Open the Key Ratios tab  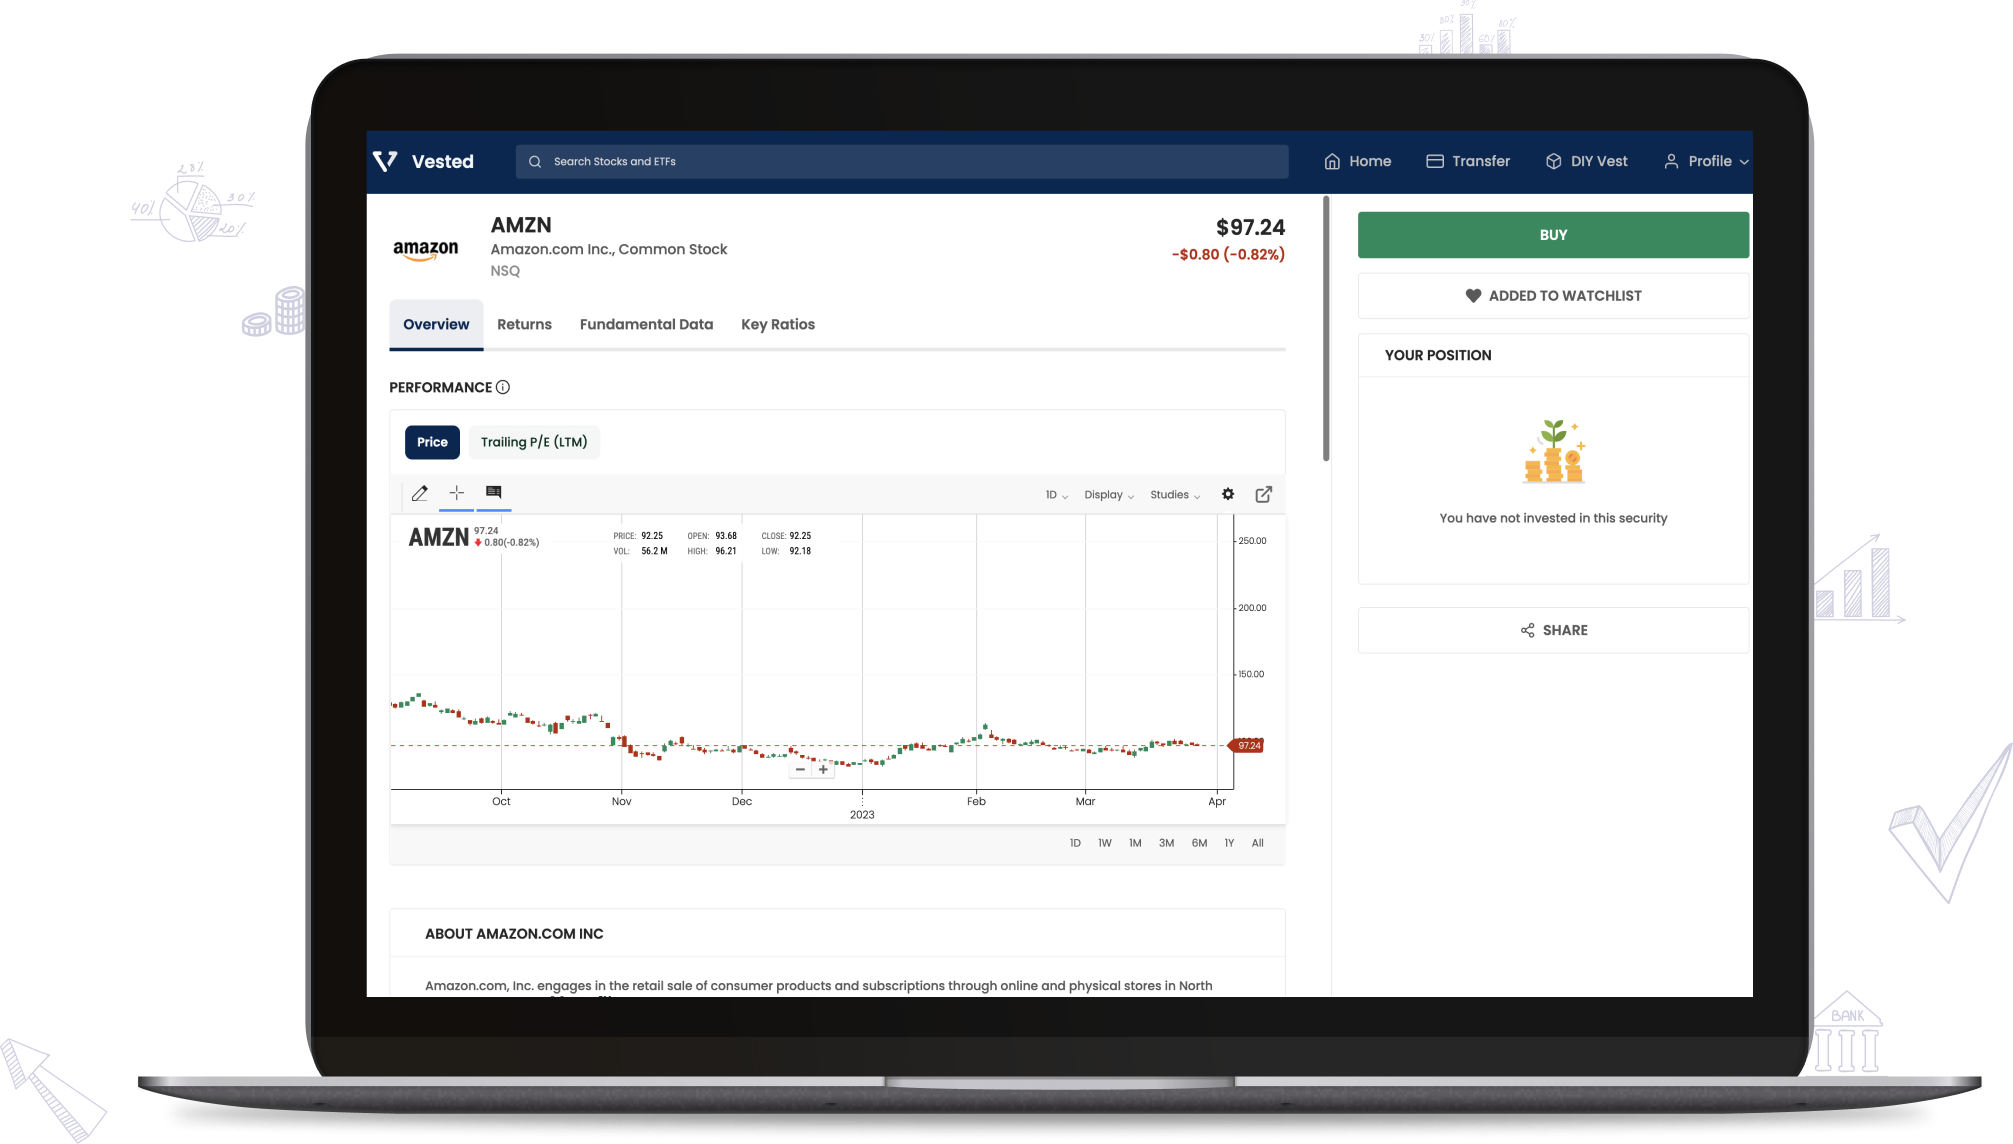tap(778, 324)
